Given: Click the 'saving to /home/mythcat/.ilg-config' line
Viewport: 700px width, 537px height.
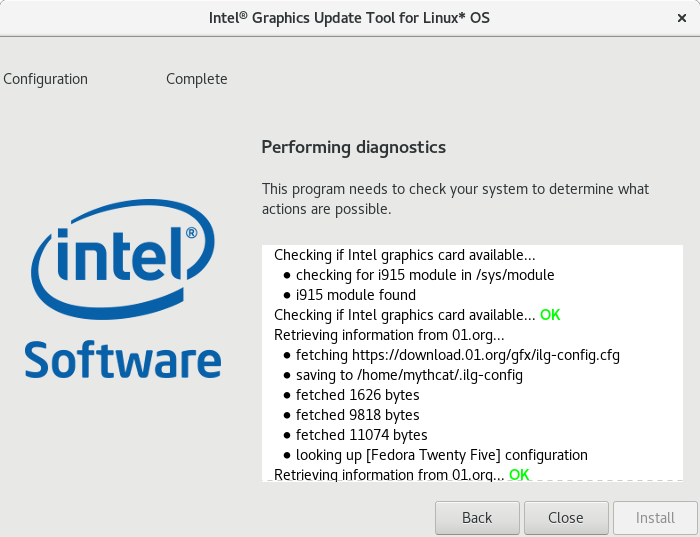Looking at the screenshot, I should tap(409, 375).
